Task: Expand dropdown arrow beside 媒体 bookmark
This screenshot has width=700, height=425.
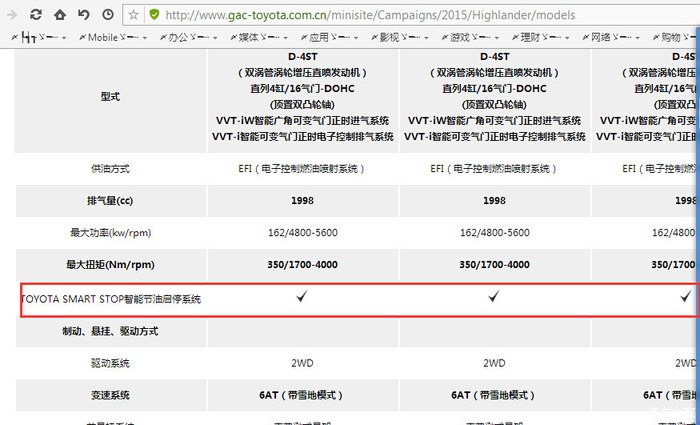Action: click(285, 38)
